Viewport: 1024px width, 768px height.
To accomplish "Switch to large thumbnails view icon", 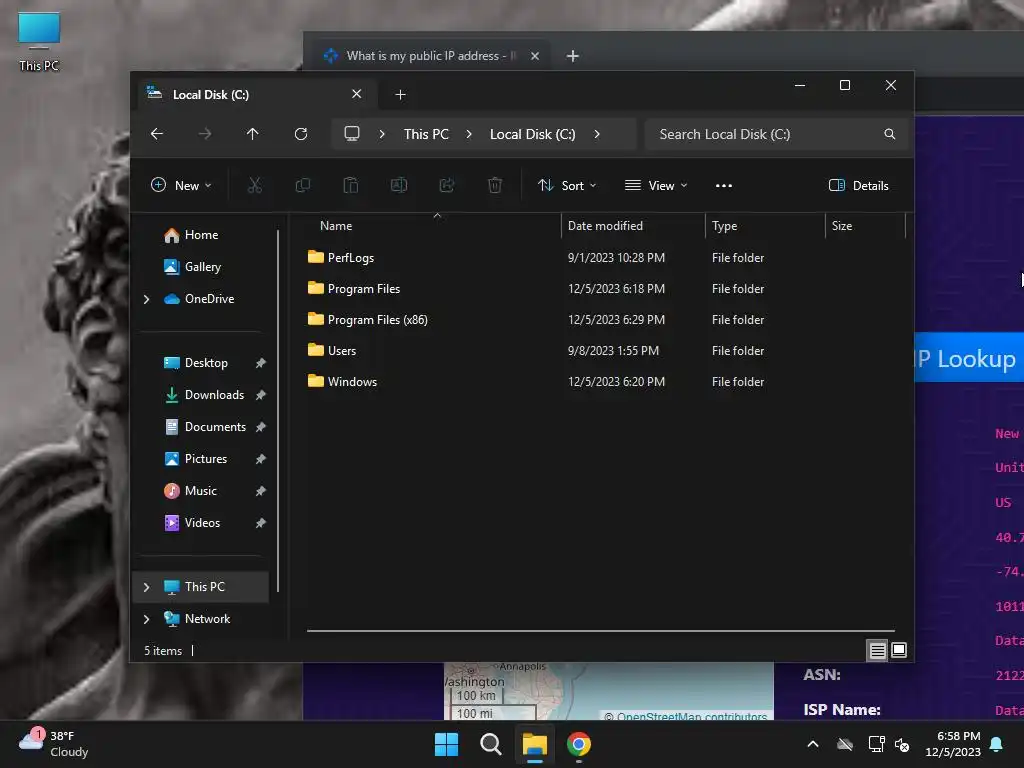I will tap(899, 650).
